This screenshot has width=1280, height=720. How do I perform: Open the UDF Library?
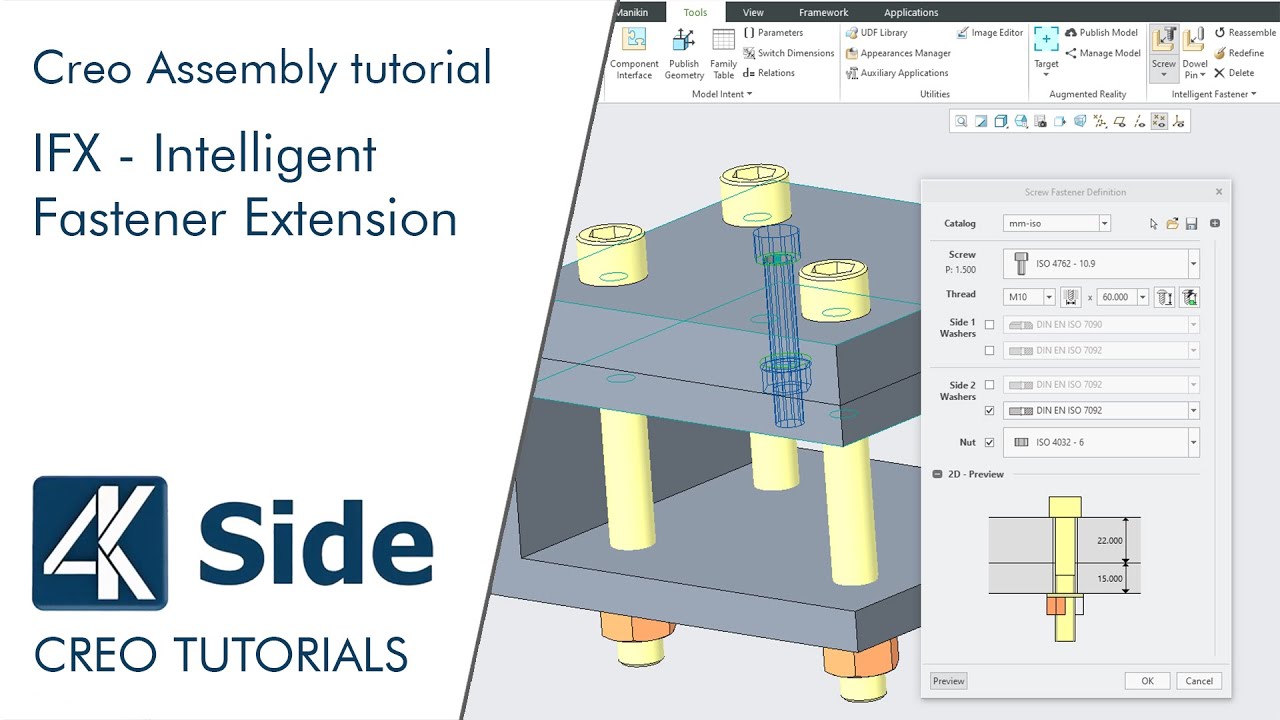[x=876, y=33]
